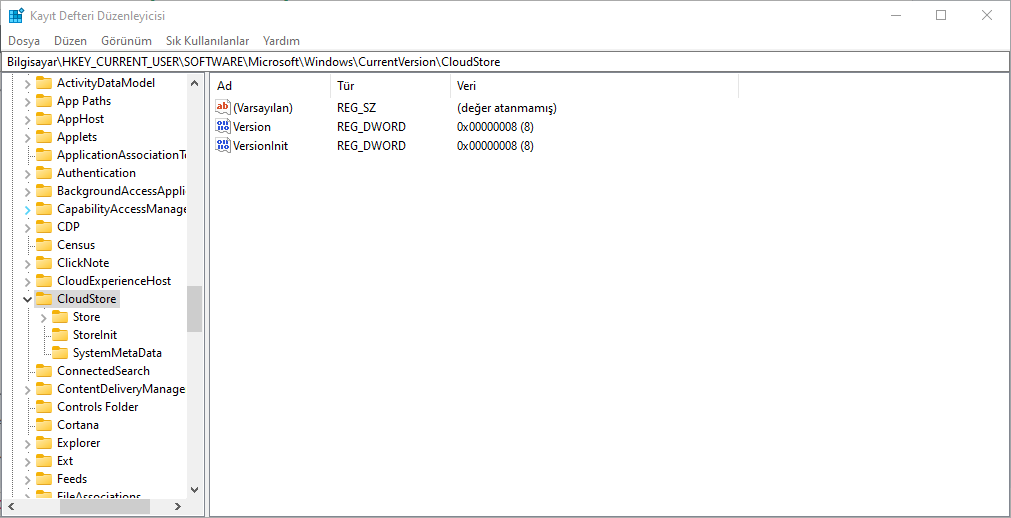1011x518 pixels.
Task: Click the tree scroll up arrow
Action: click(x=195, y=83)
